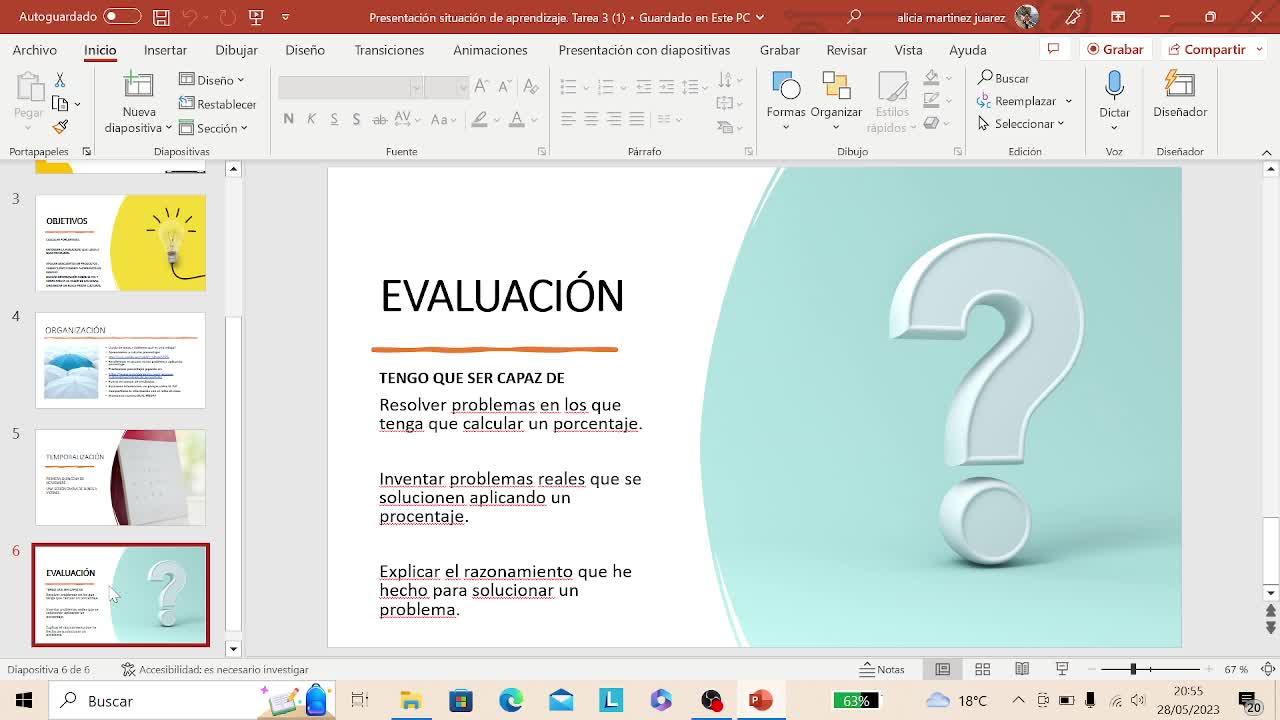The image size is (1280, 720).
Task: Toggle the Notas pane
Action: (882, 669)
